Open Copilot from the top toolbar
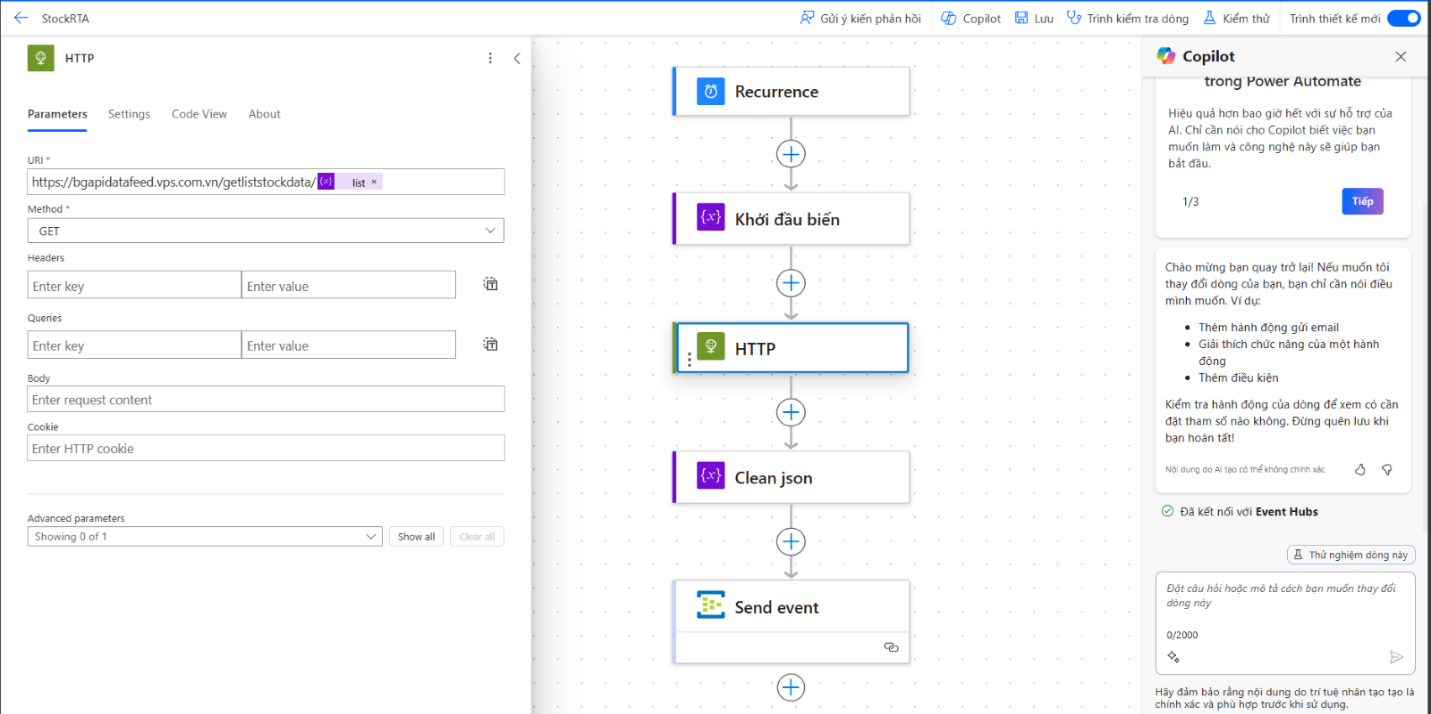The height and width of the screenshot is (714, 1431). (x=970, y=18)
